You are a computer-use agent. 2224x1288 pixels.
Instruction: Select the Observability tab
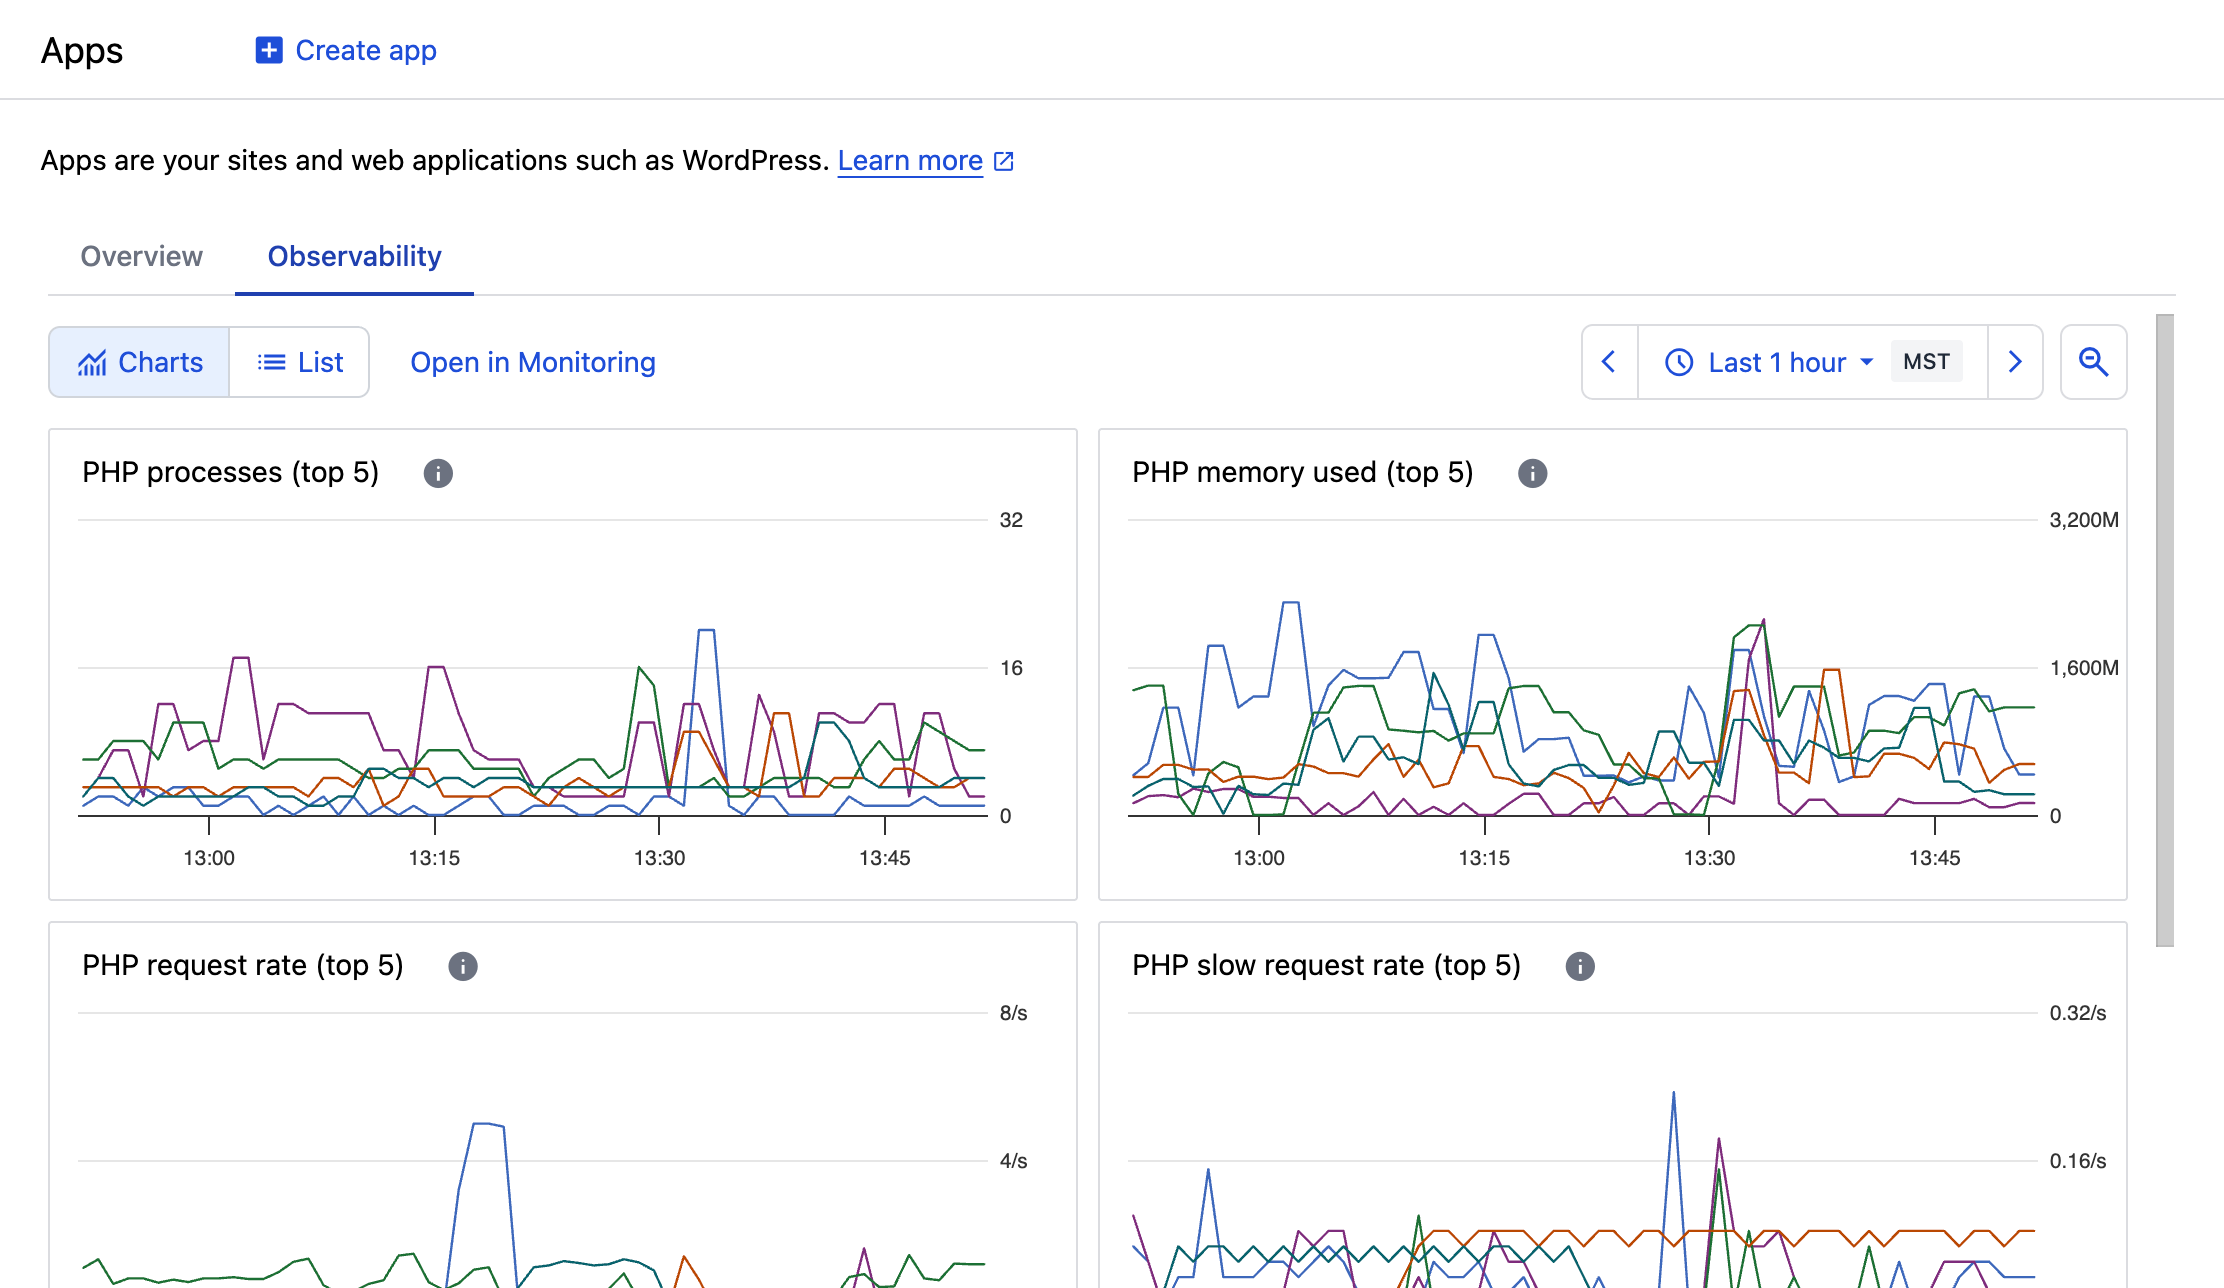click(x=354, y=256)
